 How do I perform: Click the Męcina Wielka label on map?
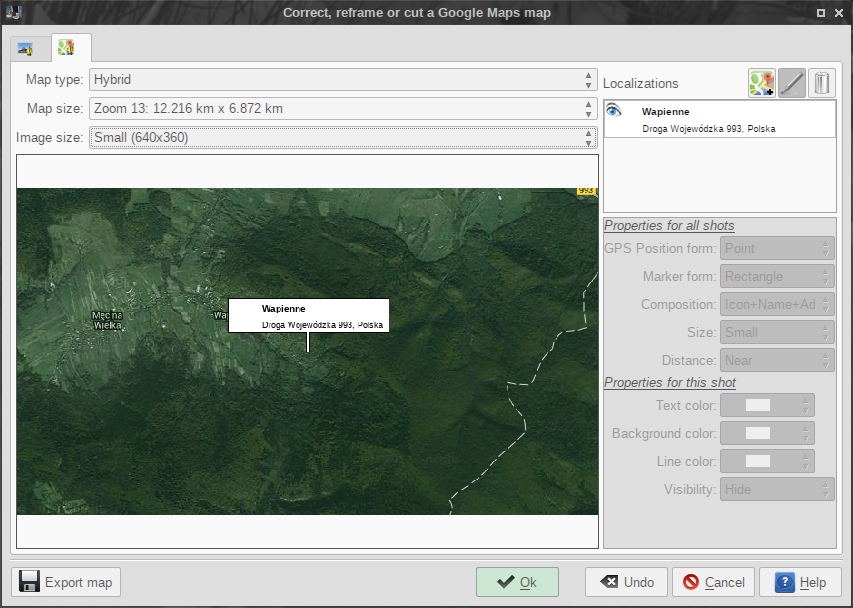pyautogui.click(x=107, y=320)
